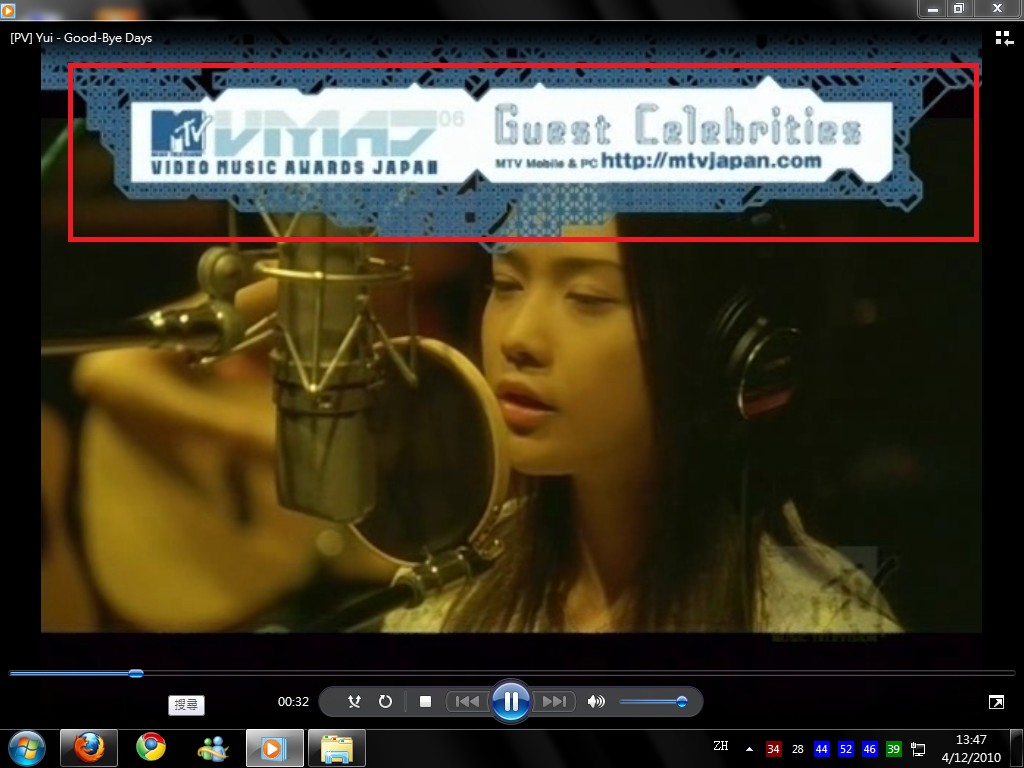Click the blue 52 tray icon
1024x768 pixels.
[846, 749]
